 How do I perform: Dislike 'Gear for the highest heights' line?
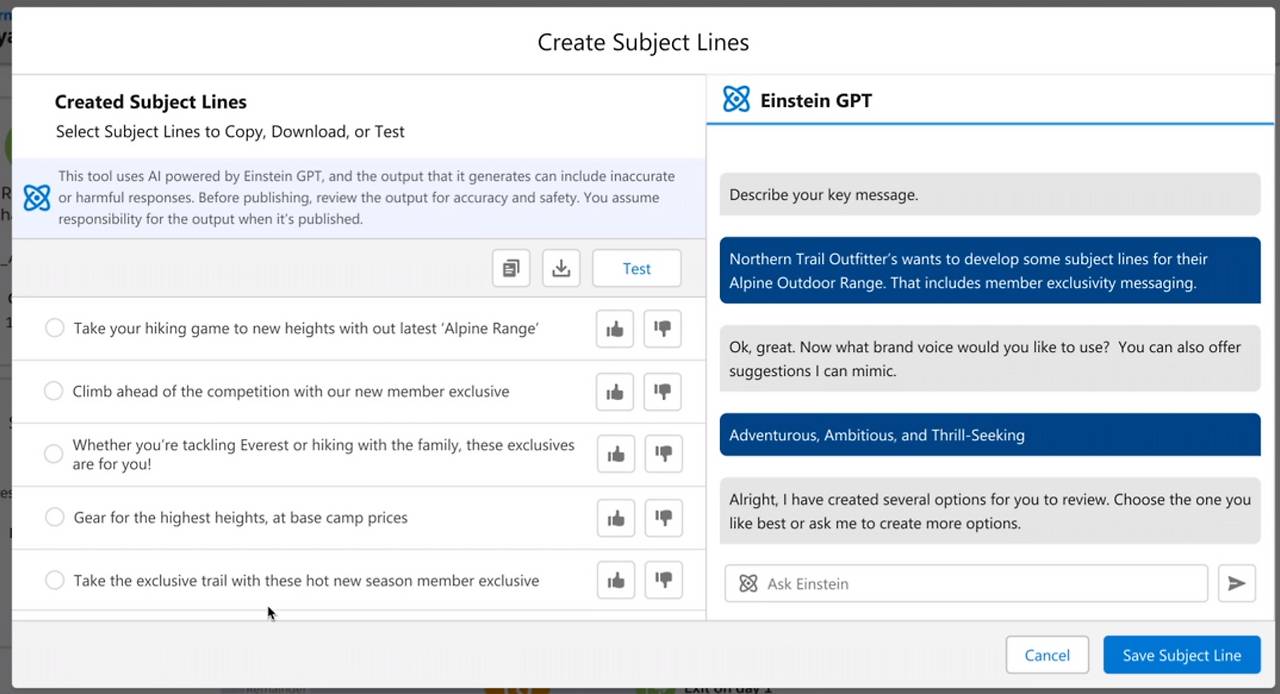[x=662, y=518]
